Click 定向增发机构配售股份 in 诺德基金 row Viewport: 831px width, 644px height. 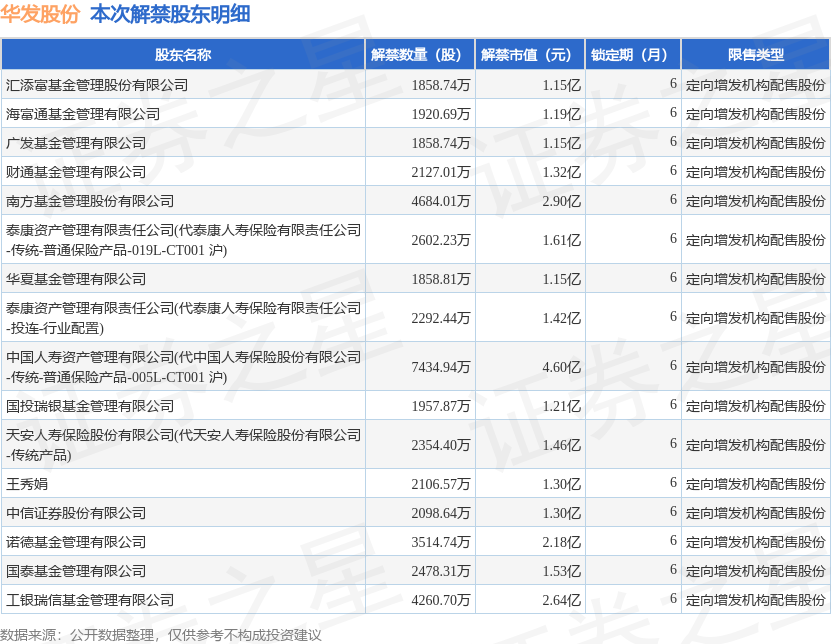pos(756,542)
